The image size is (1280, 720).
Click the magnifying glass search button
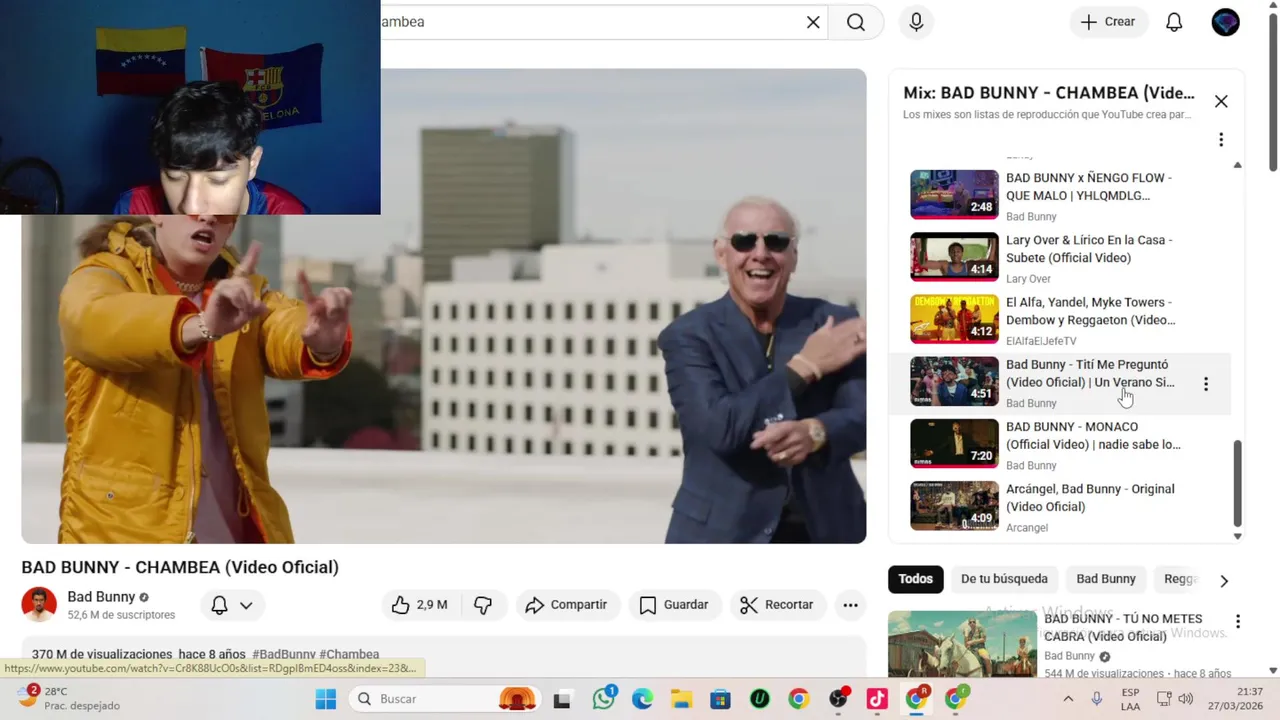(x=856, y=22)
